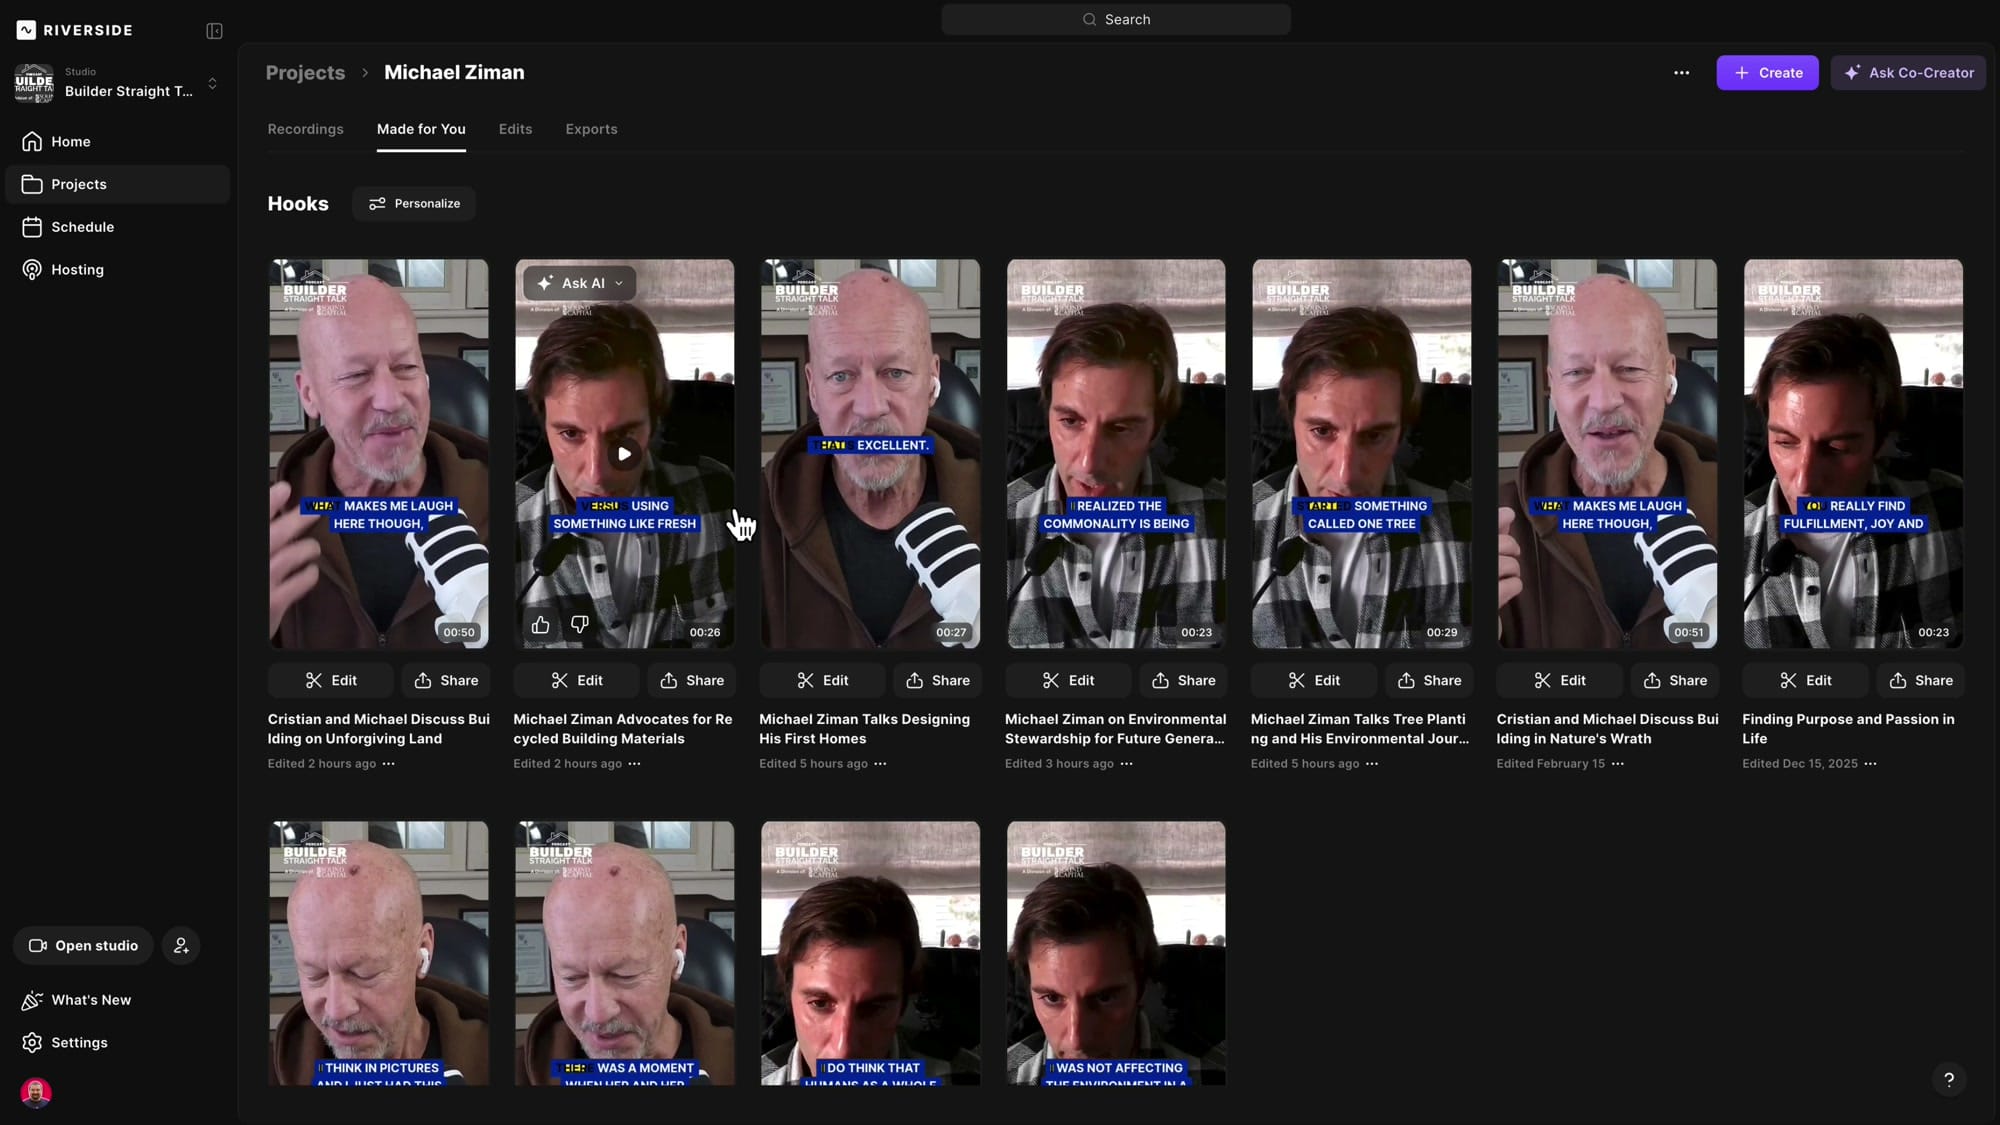Open Schedule from the sidebar
This screenshot has width=2000, height=1125.
point(80,227)
